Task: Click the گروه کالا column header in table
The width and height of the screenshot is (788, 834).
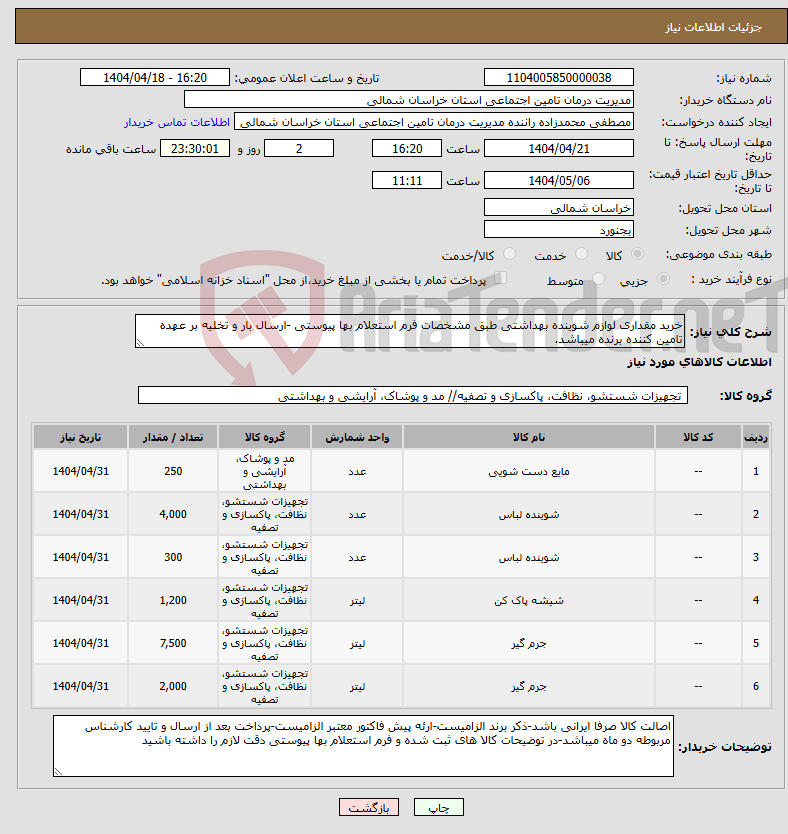Action: pyautogui.click(x=264, y=437)
